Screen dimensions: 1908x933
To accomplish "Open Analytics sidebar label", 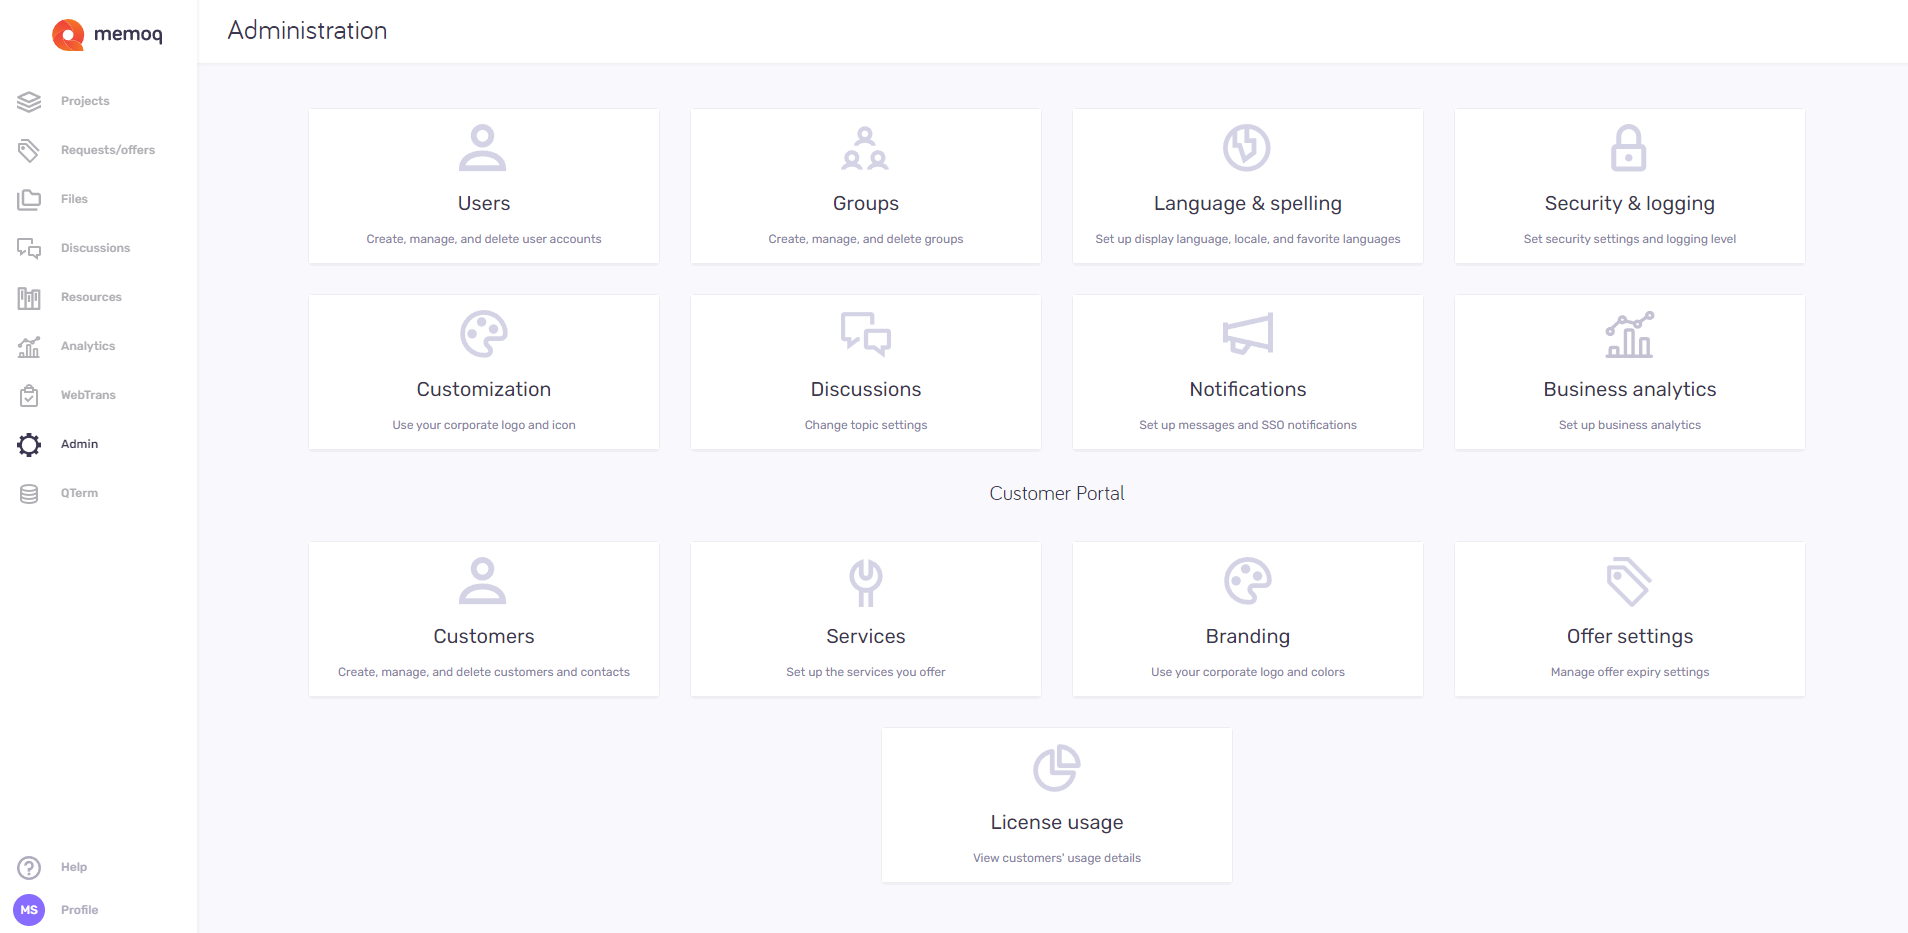I will [88, 346].
